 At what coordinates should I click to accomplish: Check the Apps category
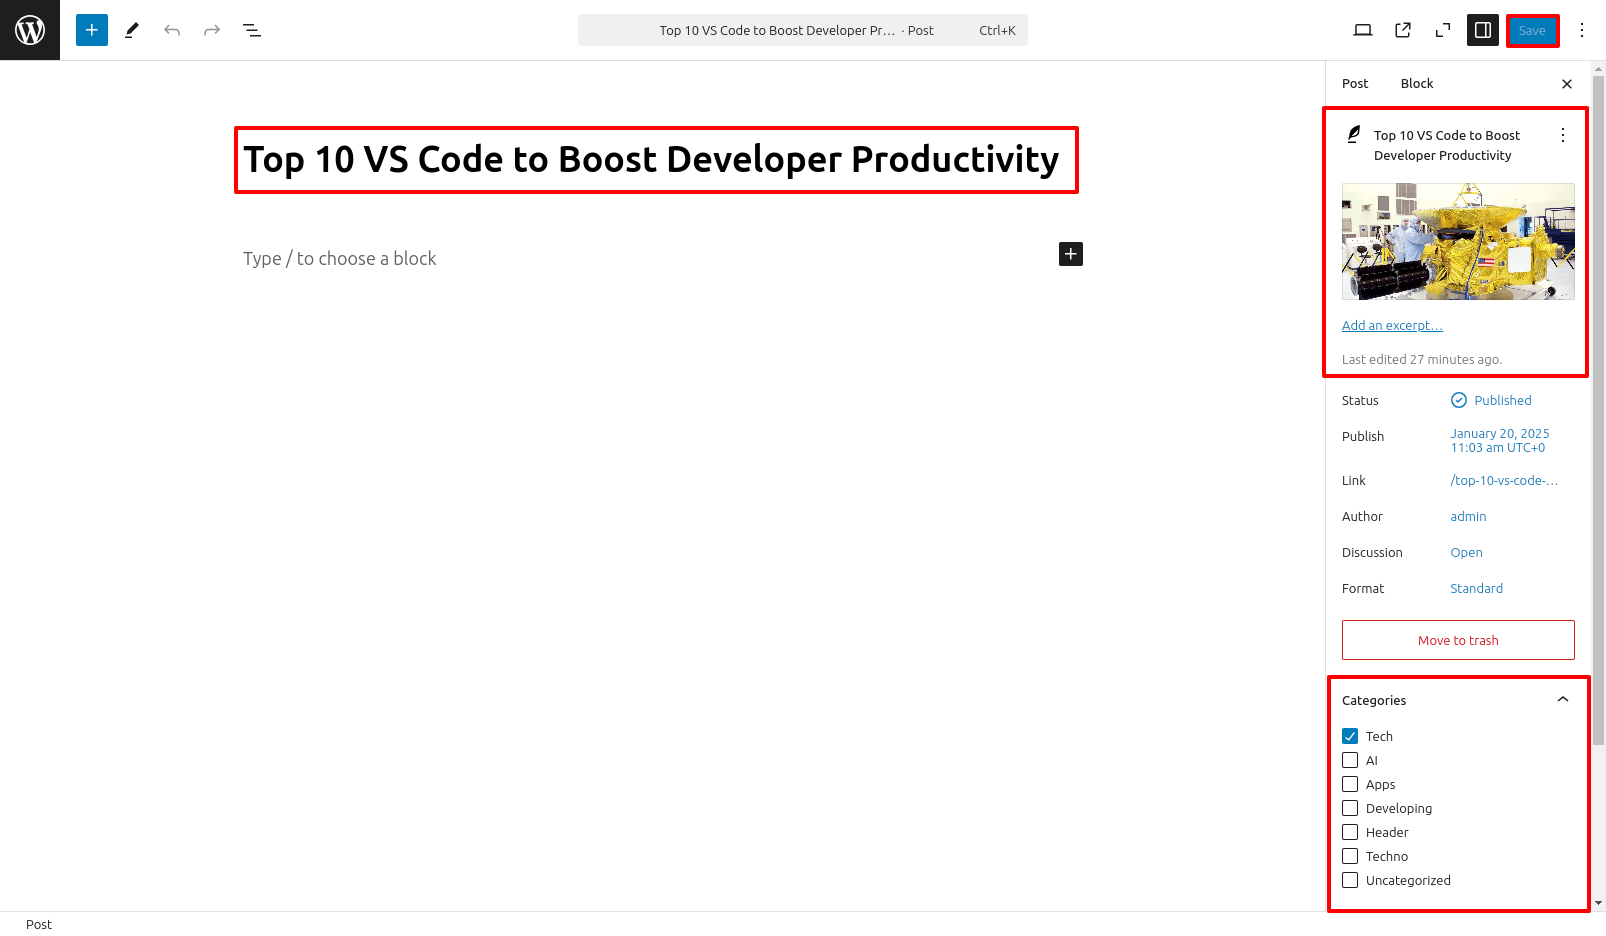[1350, 784]
